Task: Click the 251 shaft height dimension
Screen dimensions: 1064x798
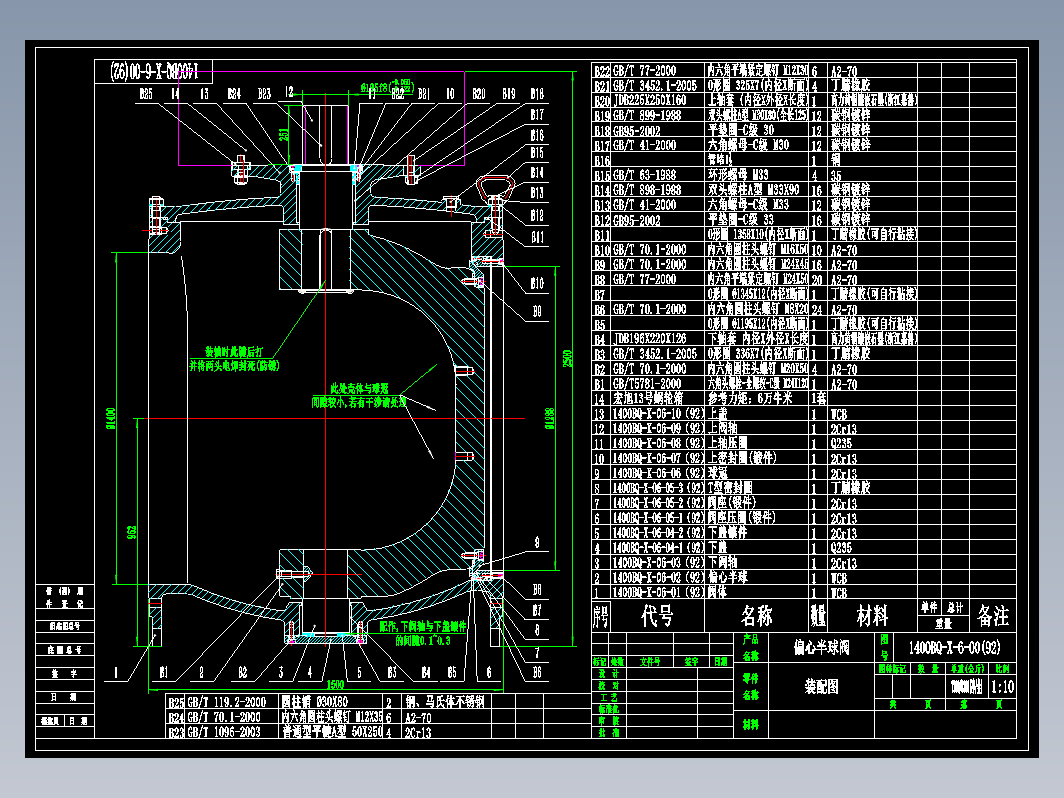Action: (x=283, y=133)
